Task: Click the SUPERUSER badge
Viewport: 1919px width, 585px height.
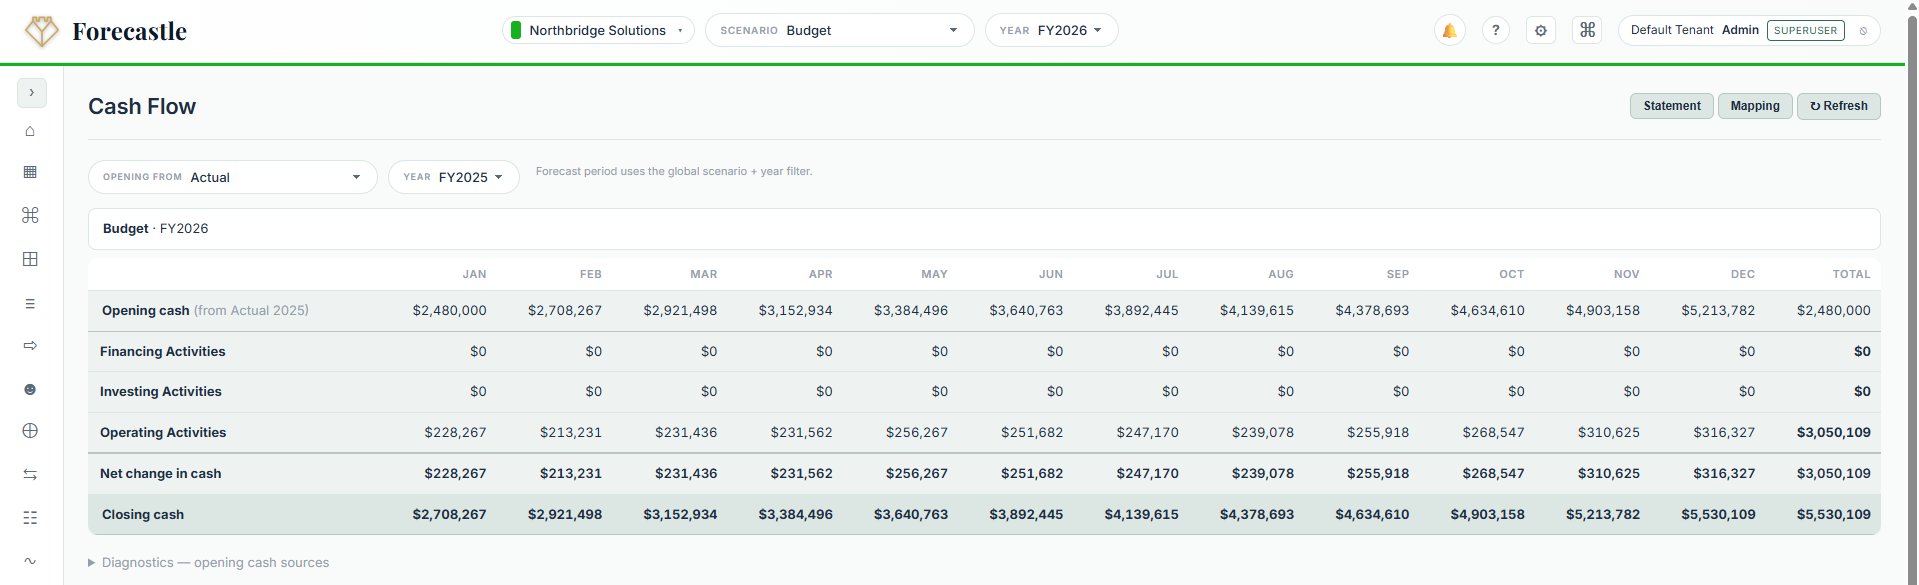Action: [1805, 30]
